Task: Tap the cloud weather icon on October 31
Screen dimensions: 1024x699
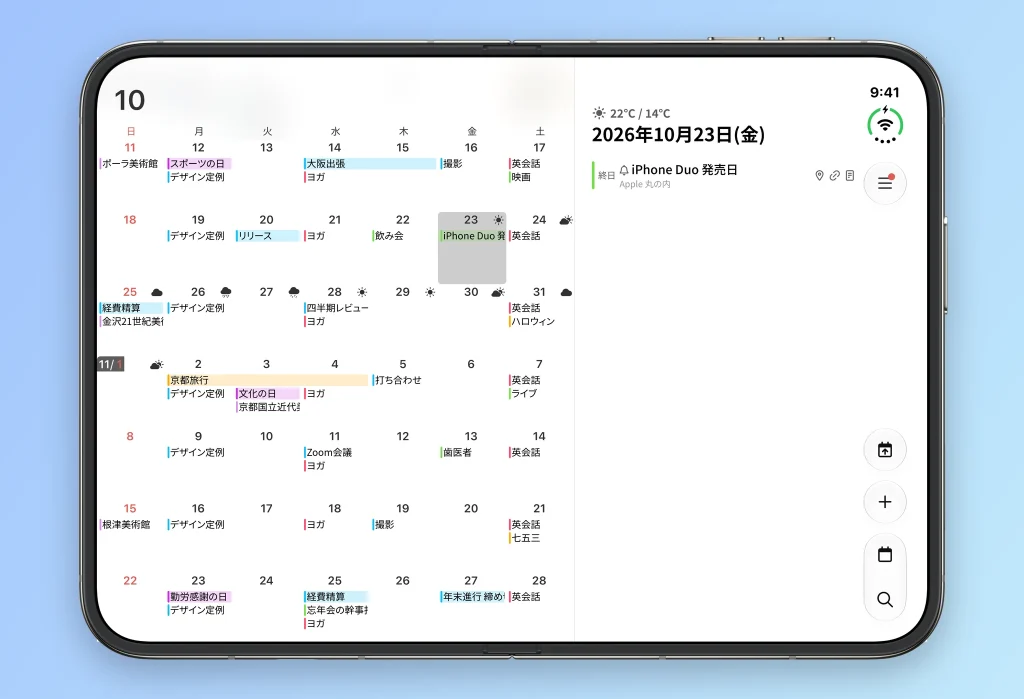Action: point(566,292)
